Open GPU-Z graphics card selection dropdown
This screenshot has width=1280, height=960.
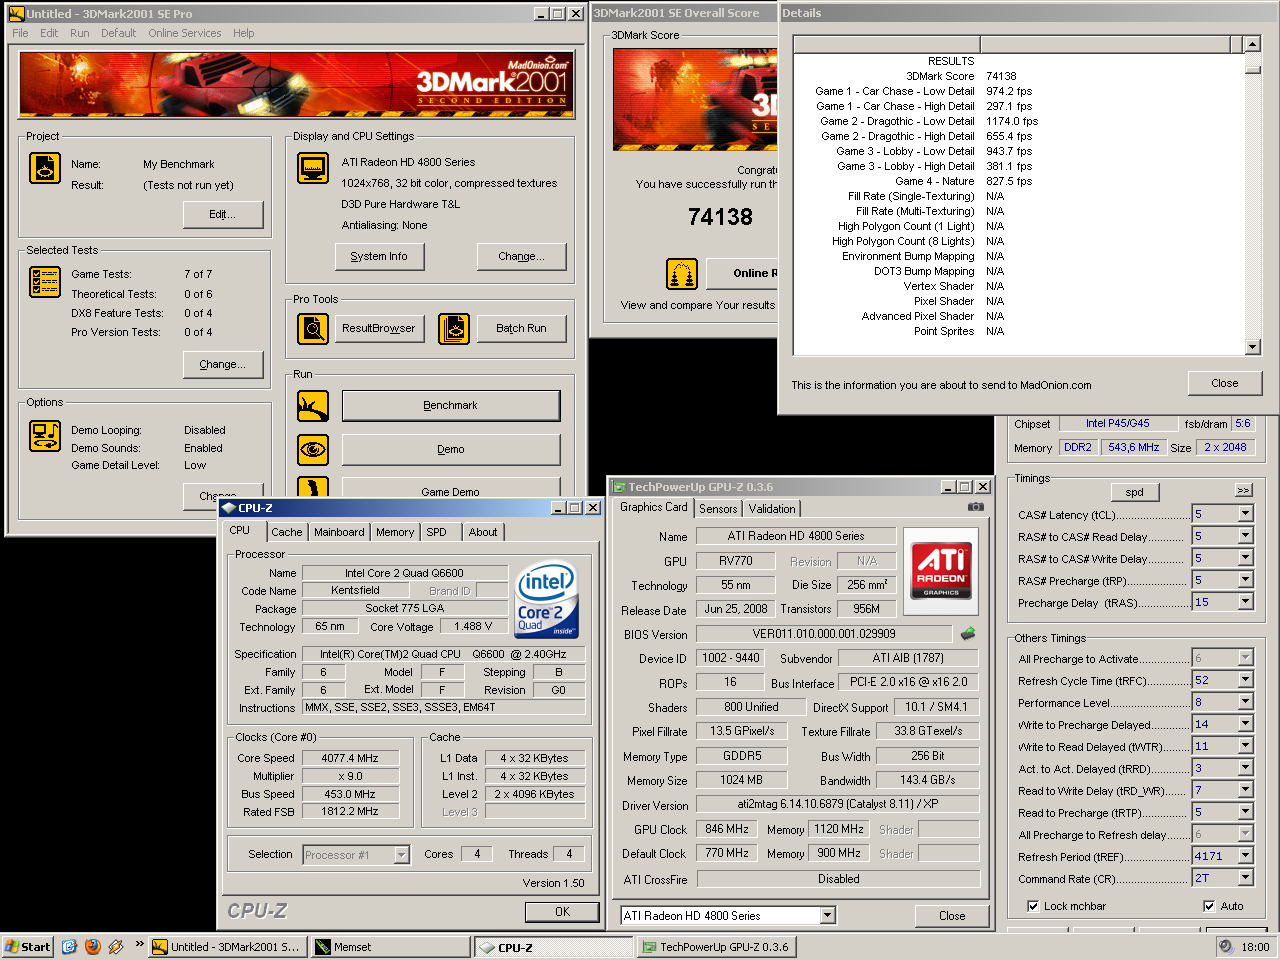tap(827, 915)
